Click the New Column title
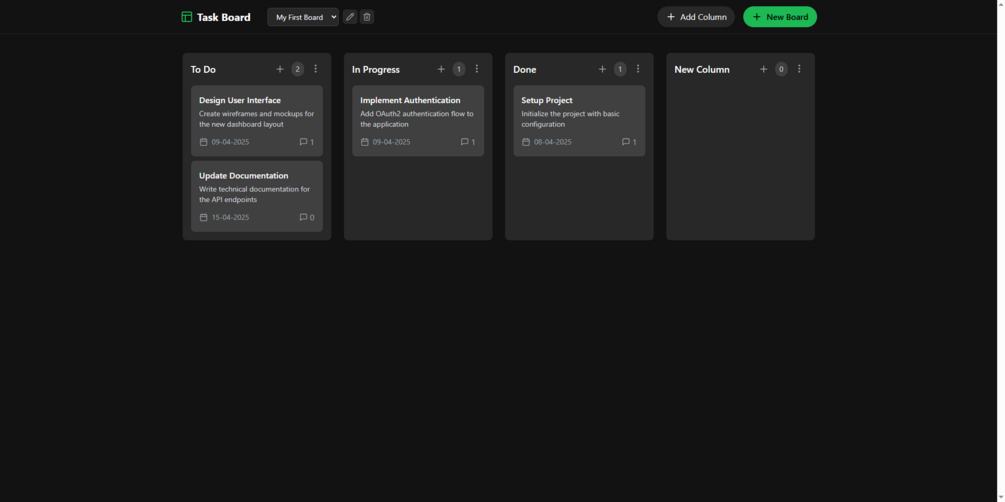The width and height of the screenshot is (1005, 502). (702, 69)
